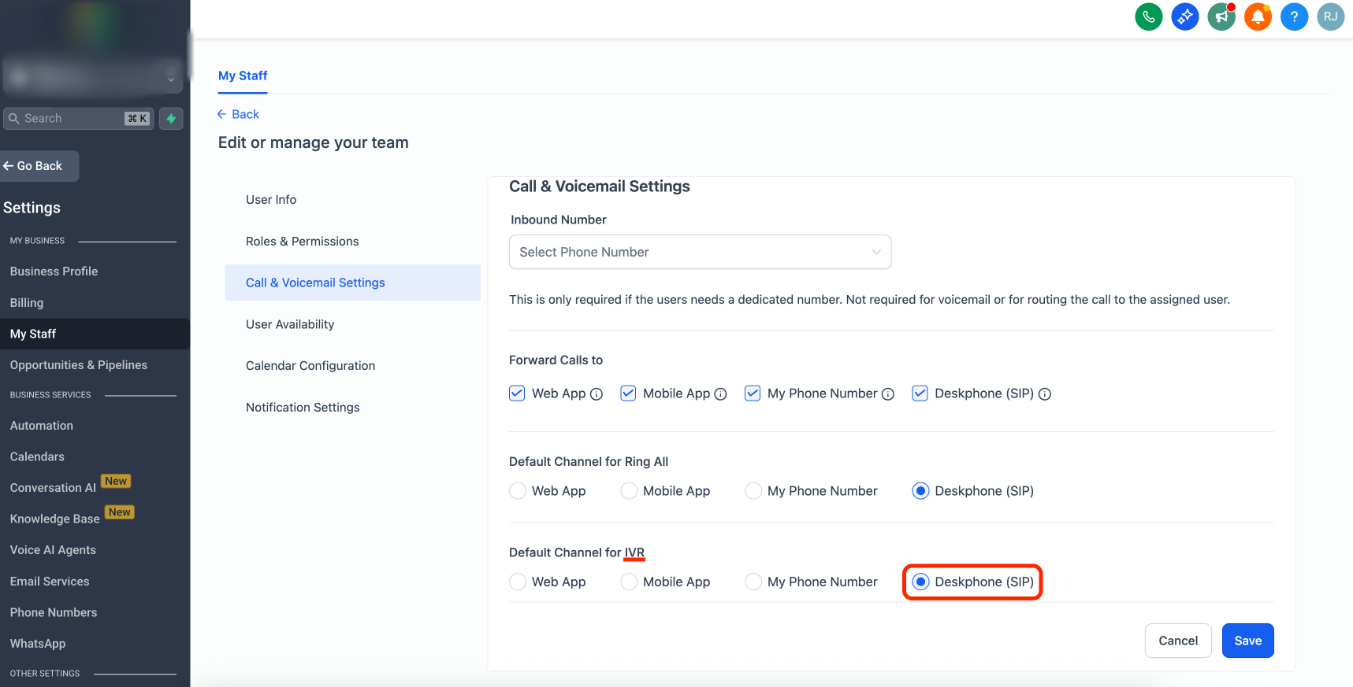The height and width of the screenshot is (687, 1353).
Task: Click the blue sparkle AI assistant icon
Action: pyautogui.click(x=1185, y=16)
